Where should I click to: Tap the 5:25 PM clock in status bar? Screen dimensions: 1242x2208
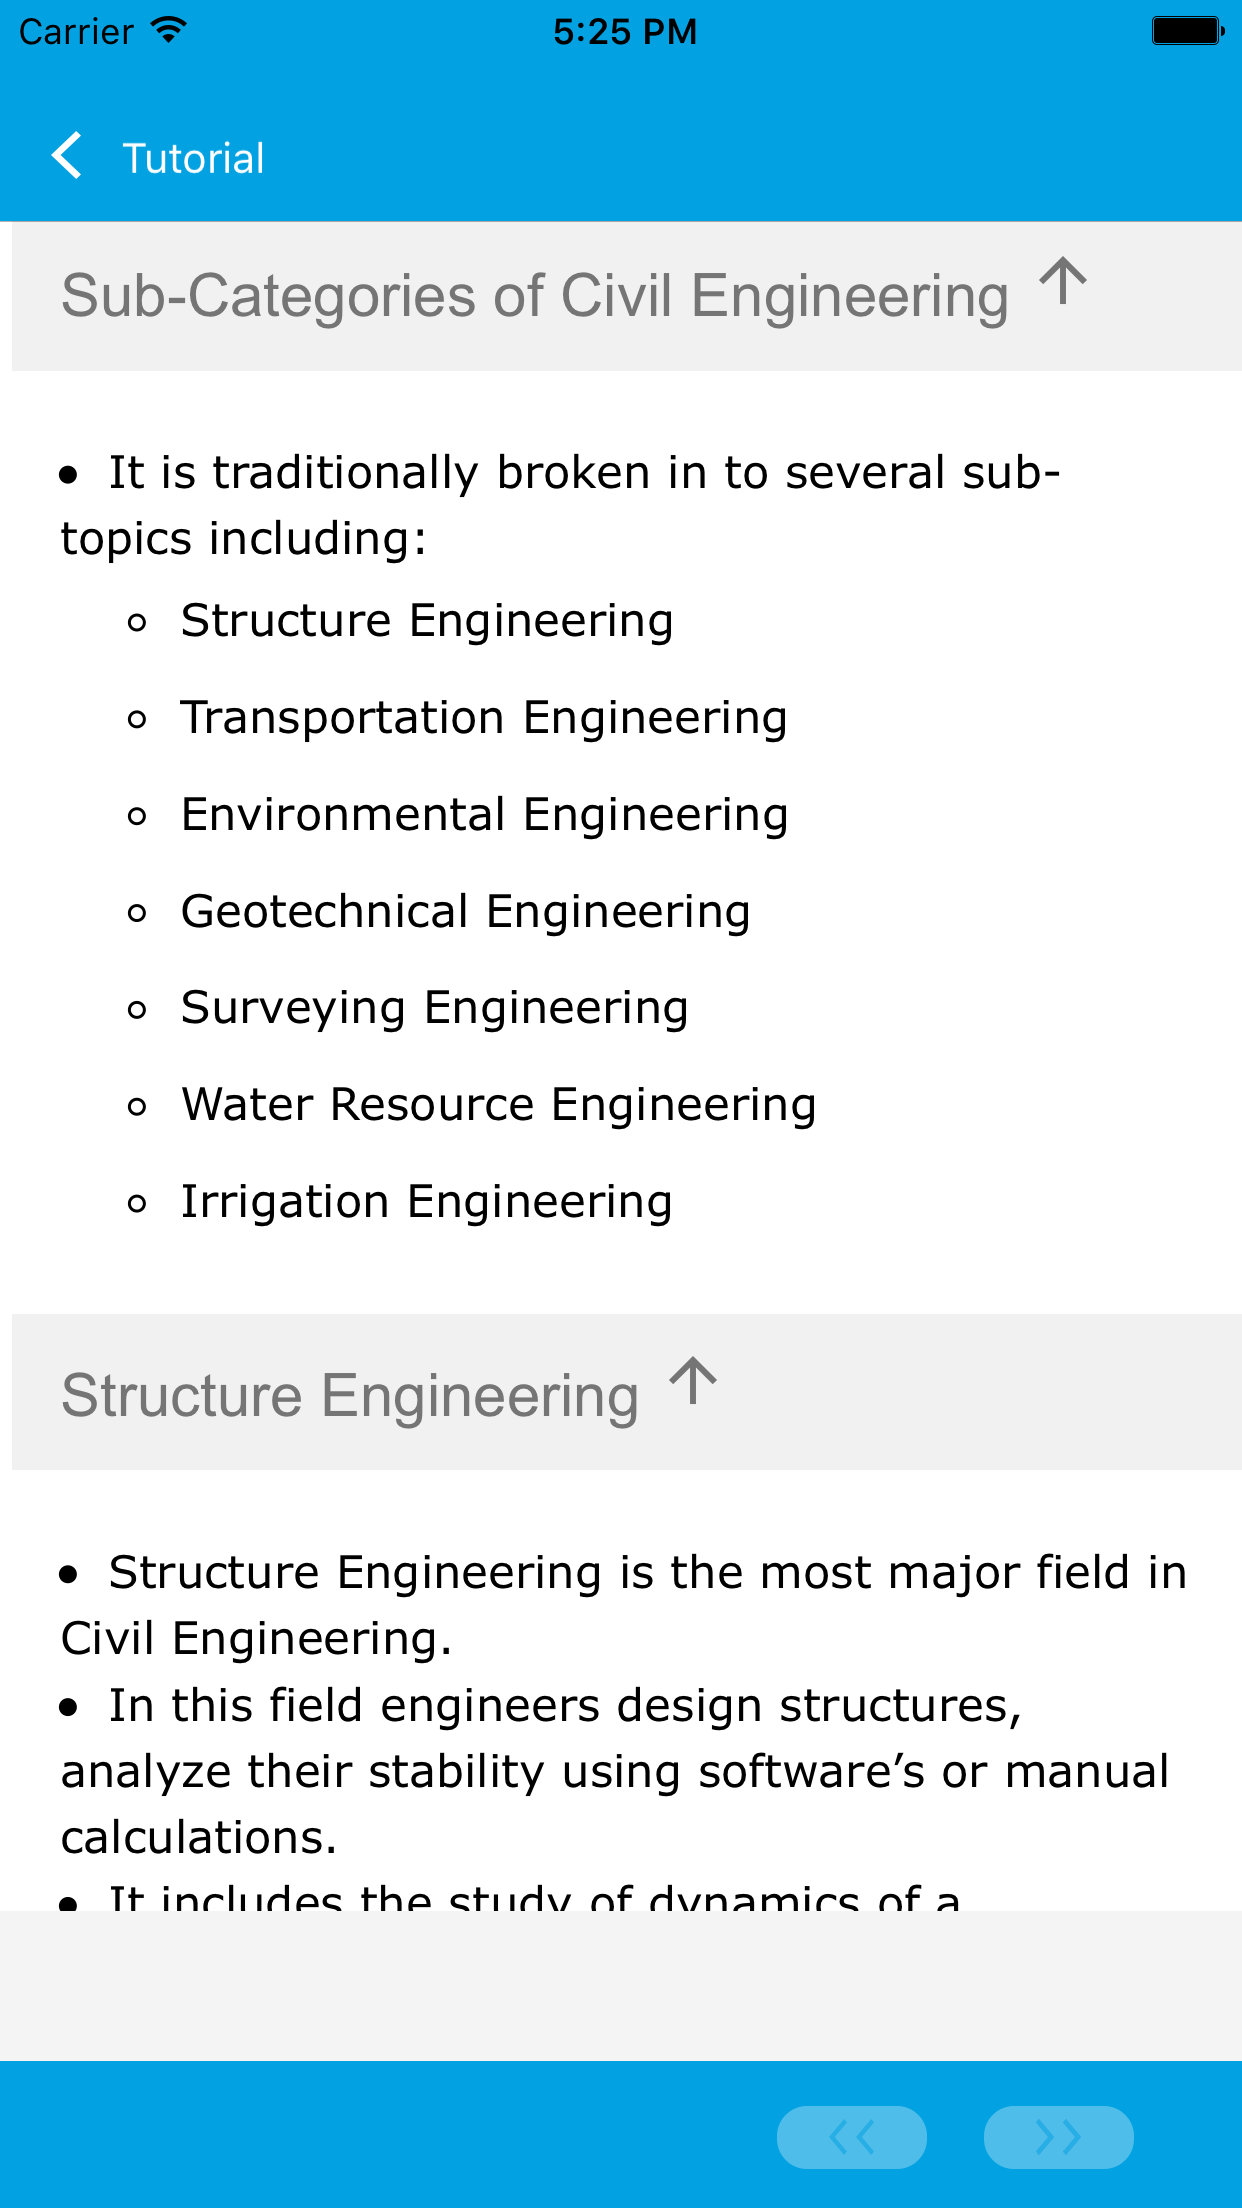(625, 32)
